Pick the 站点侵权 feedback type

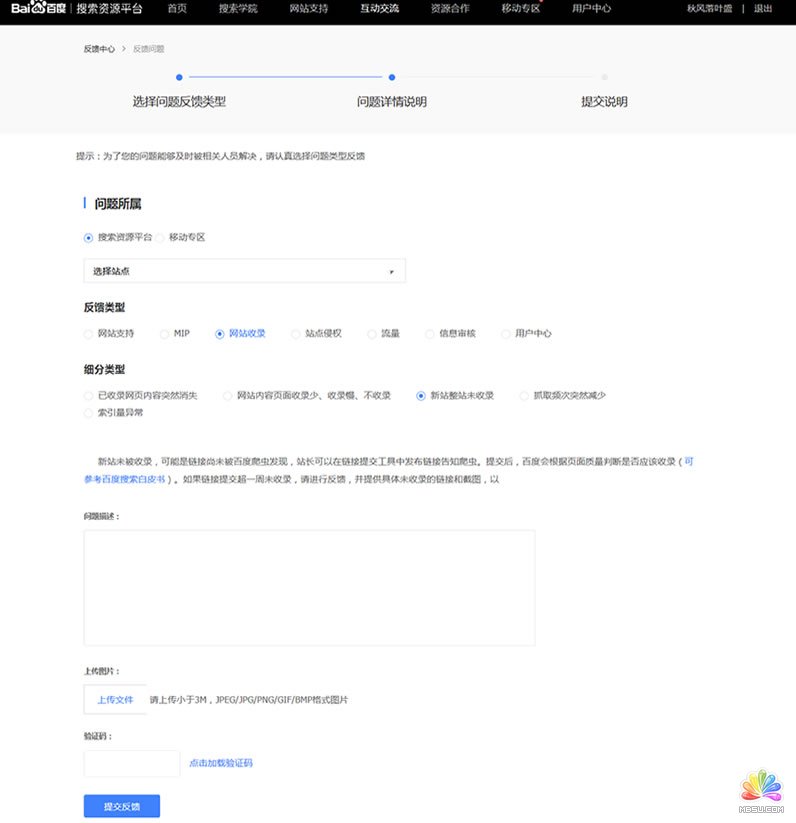click(296, 334)
